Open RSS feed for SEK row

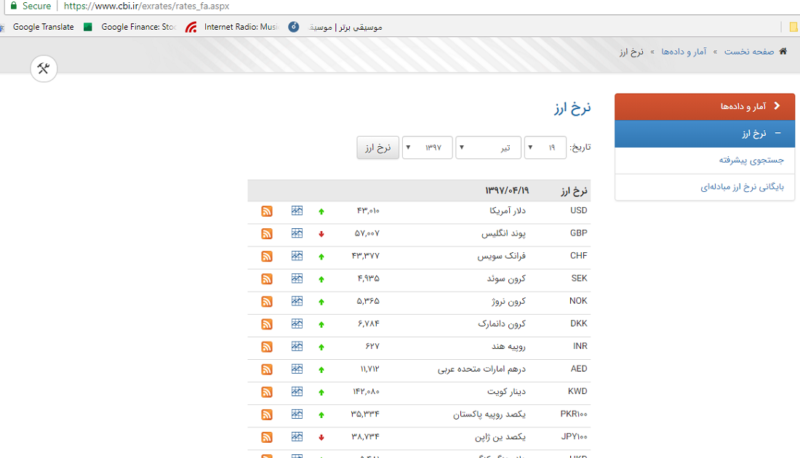tap(266, 279)
